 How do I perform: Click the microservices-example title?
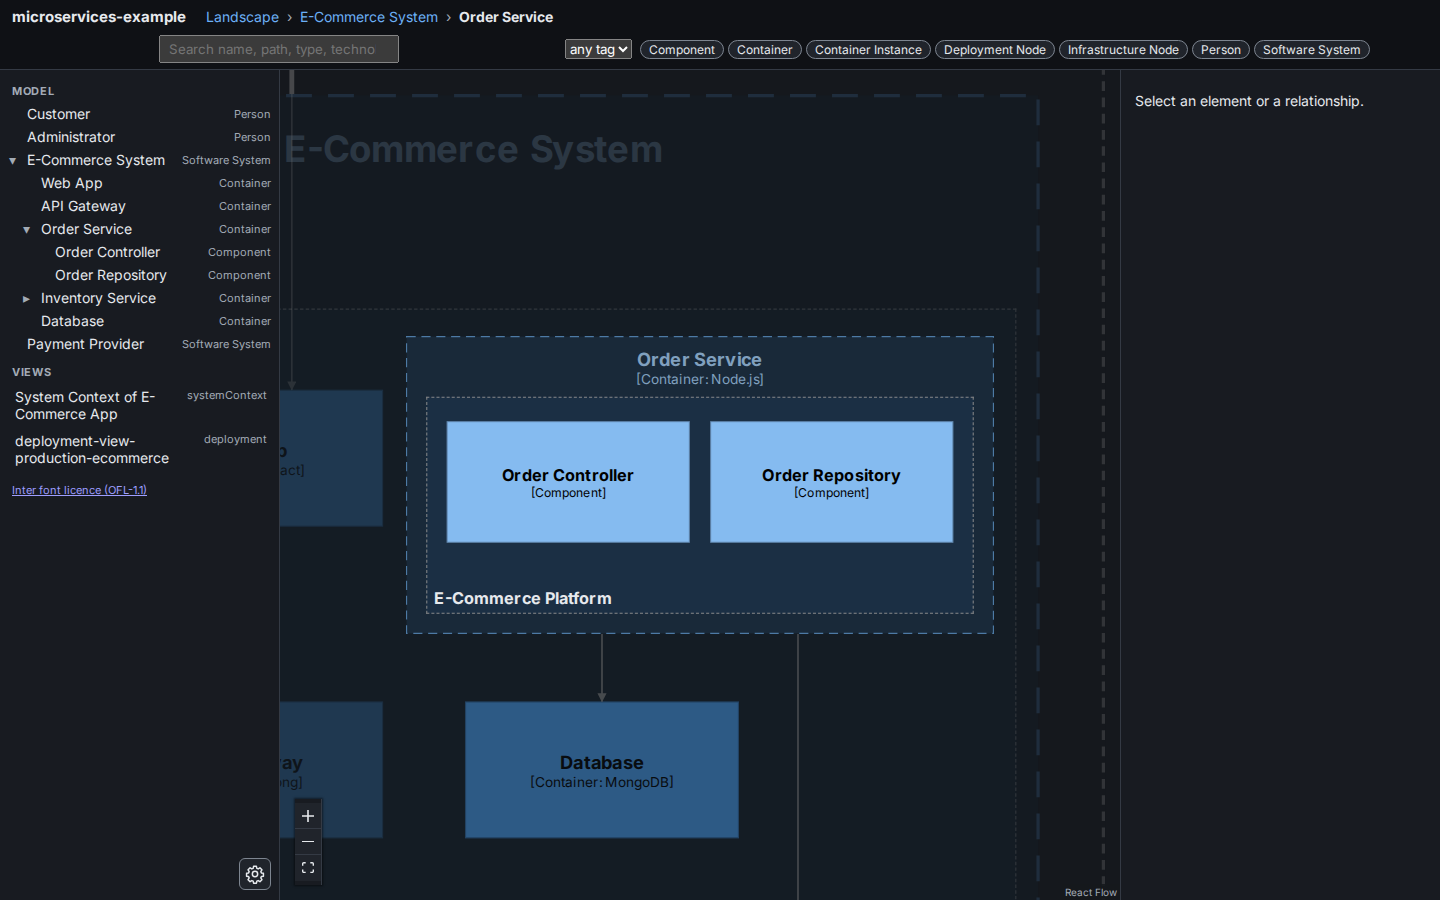[x=99, y=17]
